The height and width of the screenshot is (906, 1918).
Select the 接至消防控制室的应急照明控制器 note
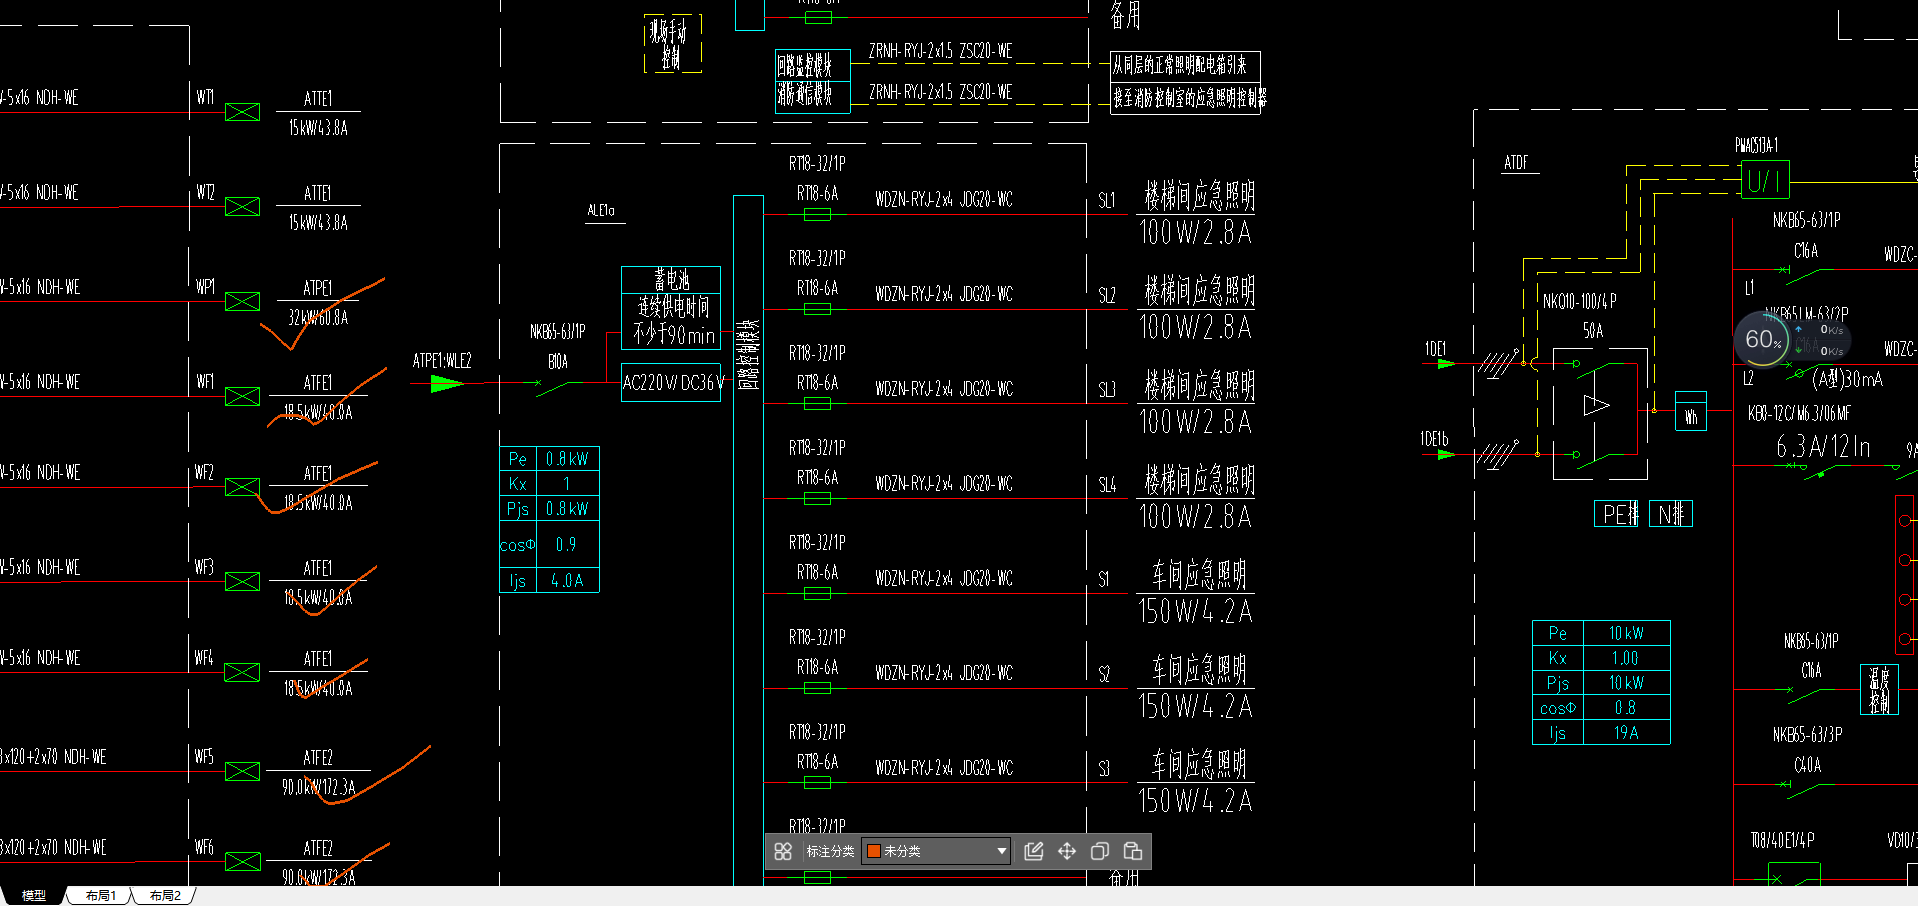(x=1189, y=98)
